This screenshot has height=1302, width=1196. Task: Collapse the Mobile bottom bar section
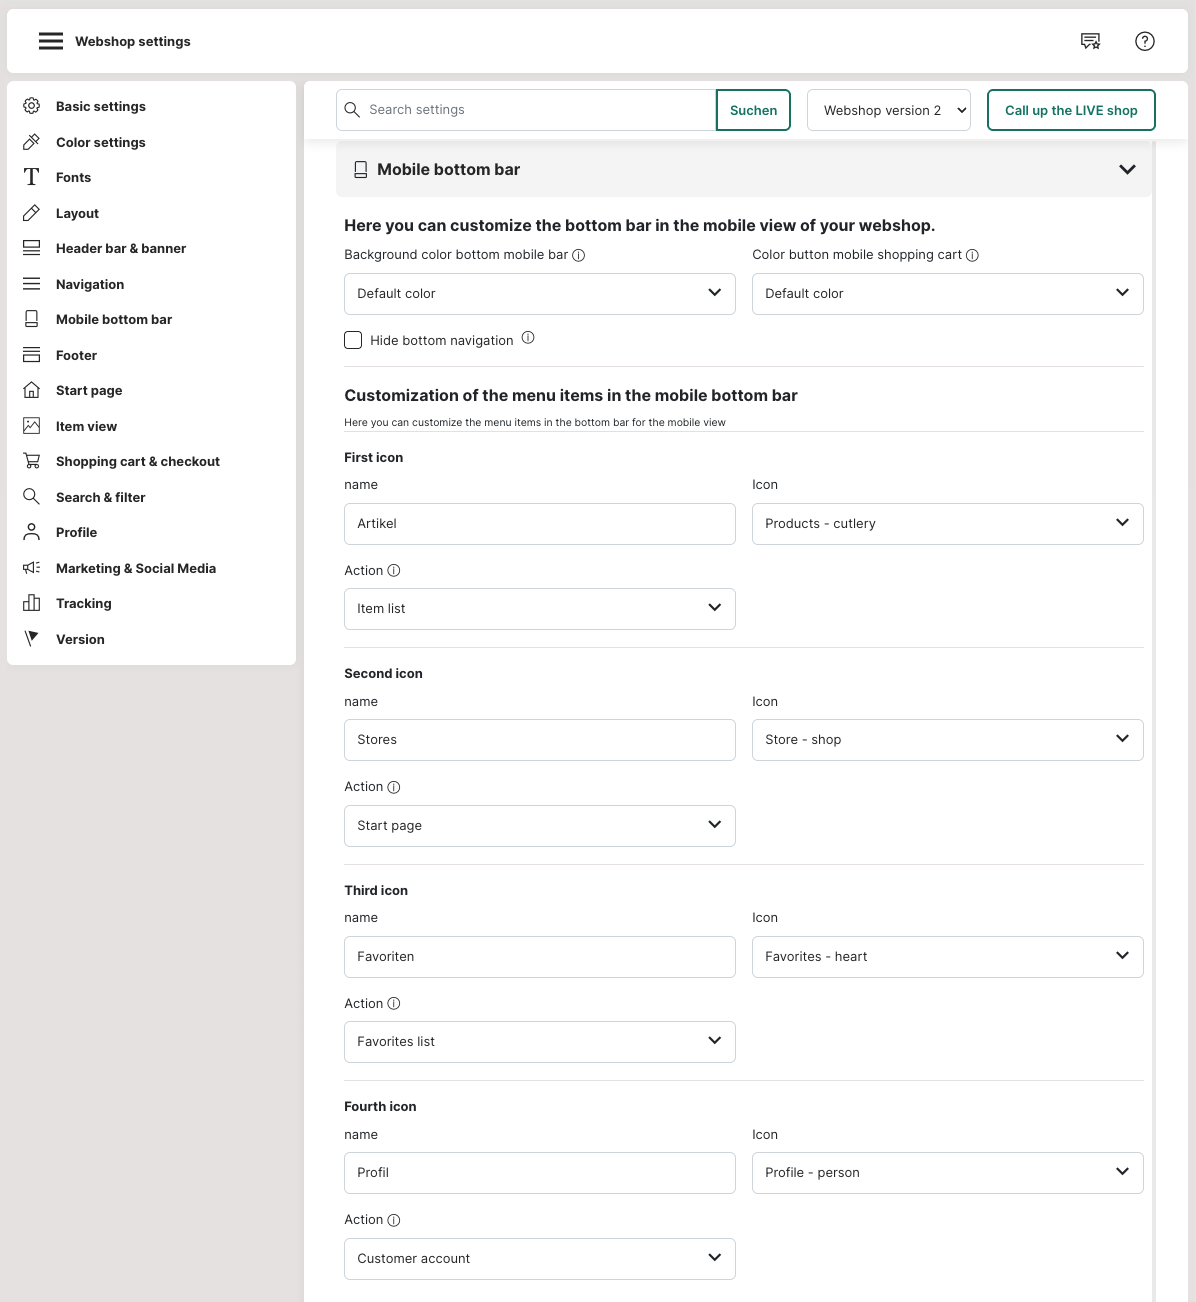tap(1127, 170)
